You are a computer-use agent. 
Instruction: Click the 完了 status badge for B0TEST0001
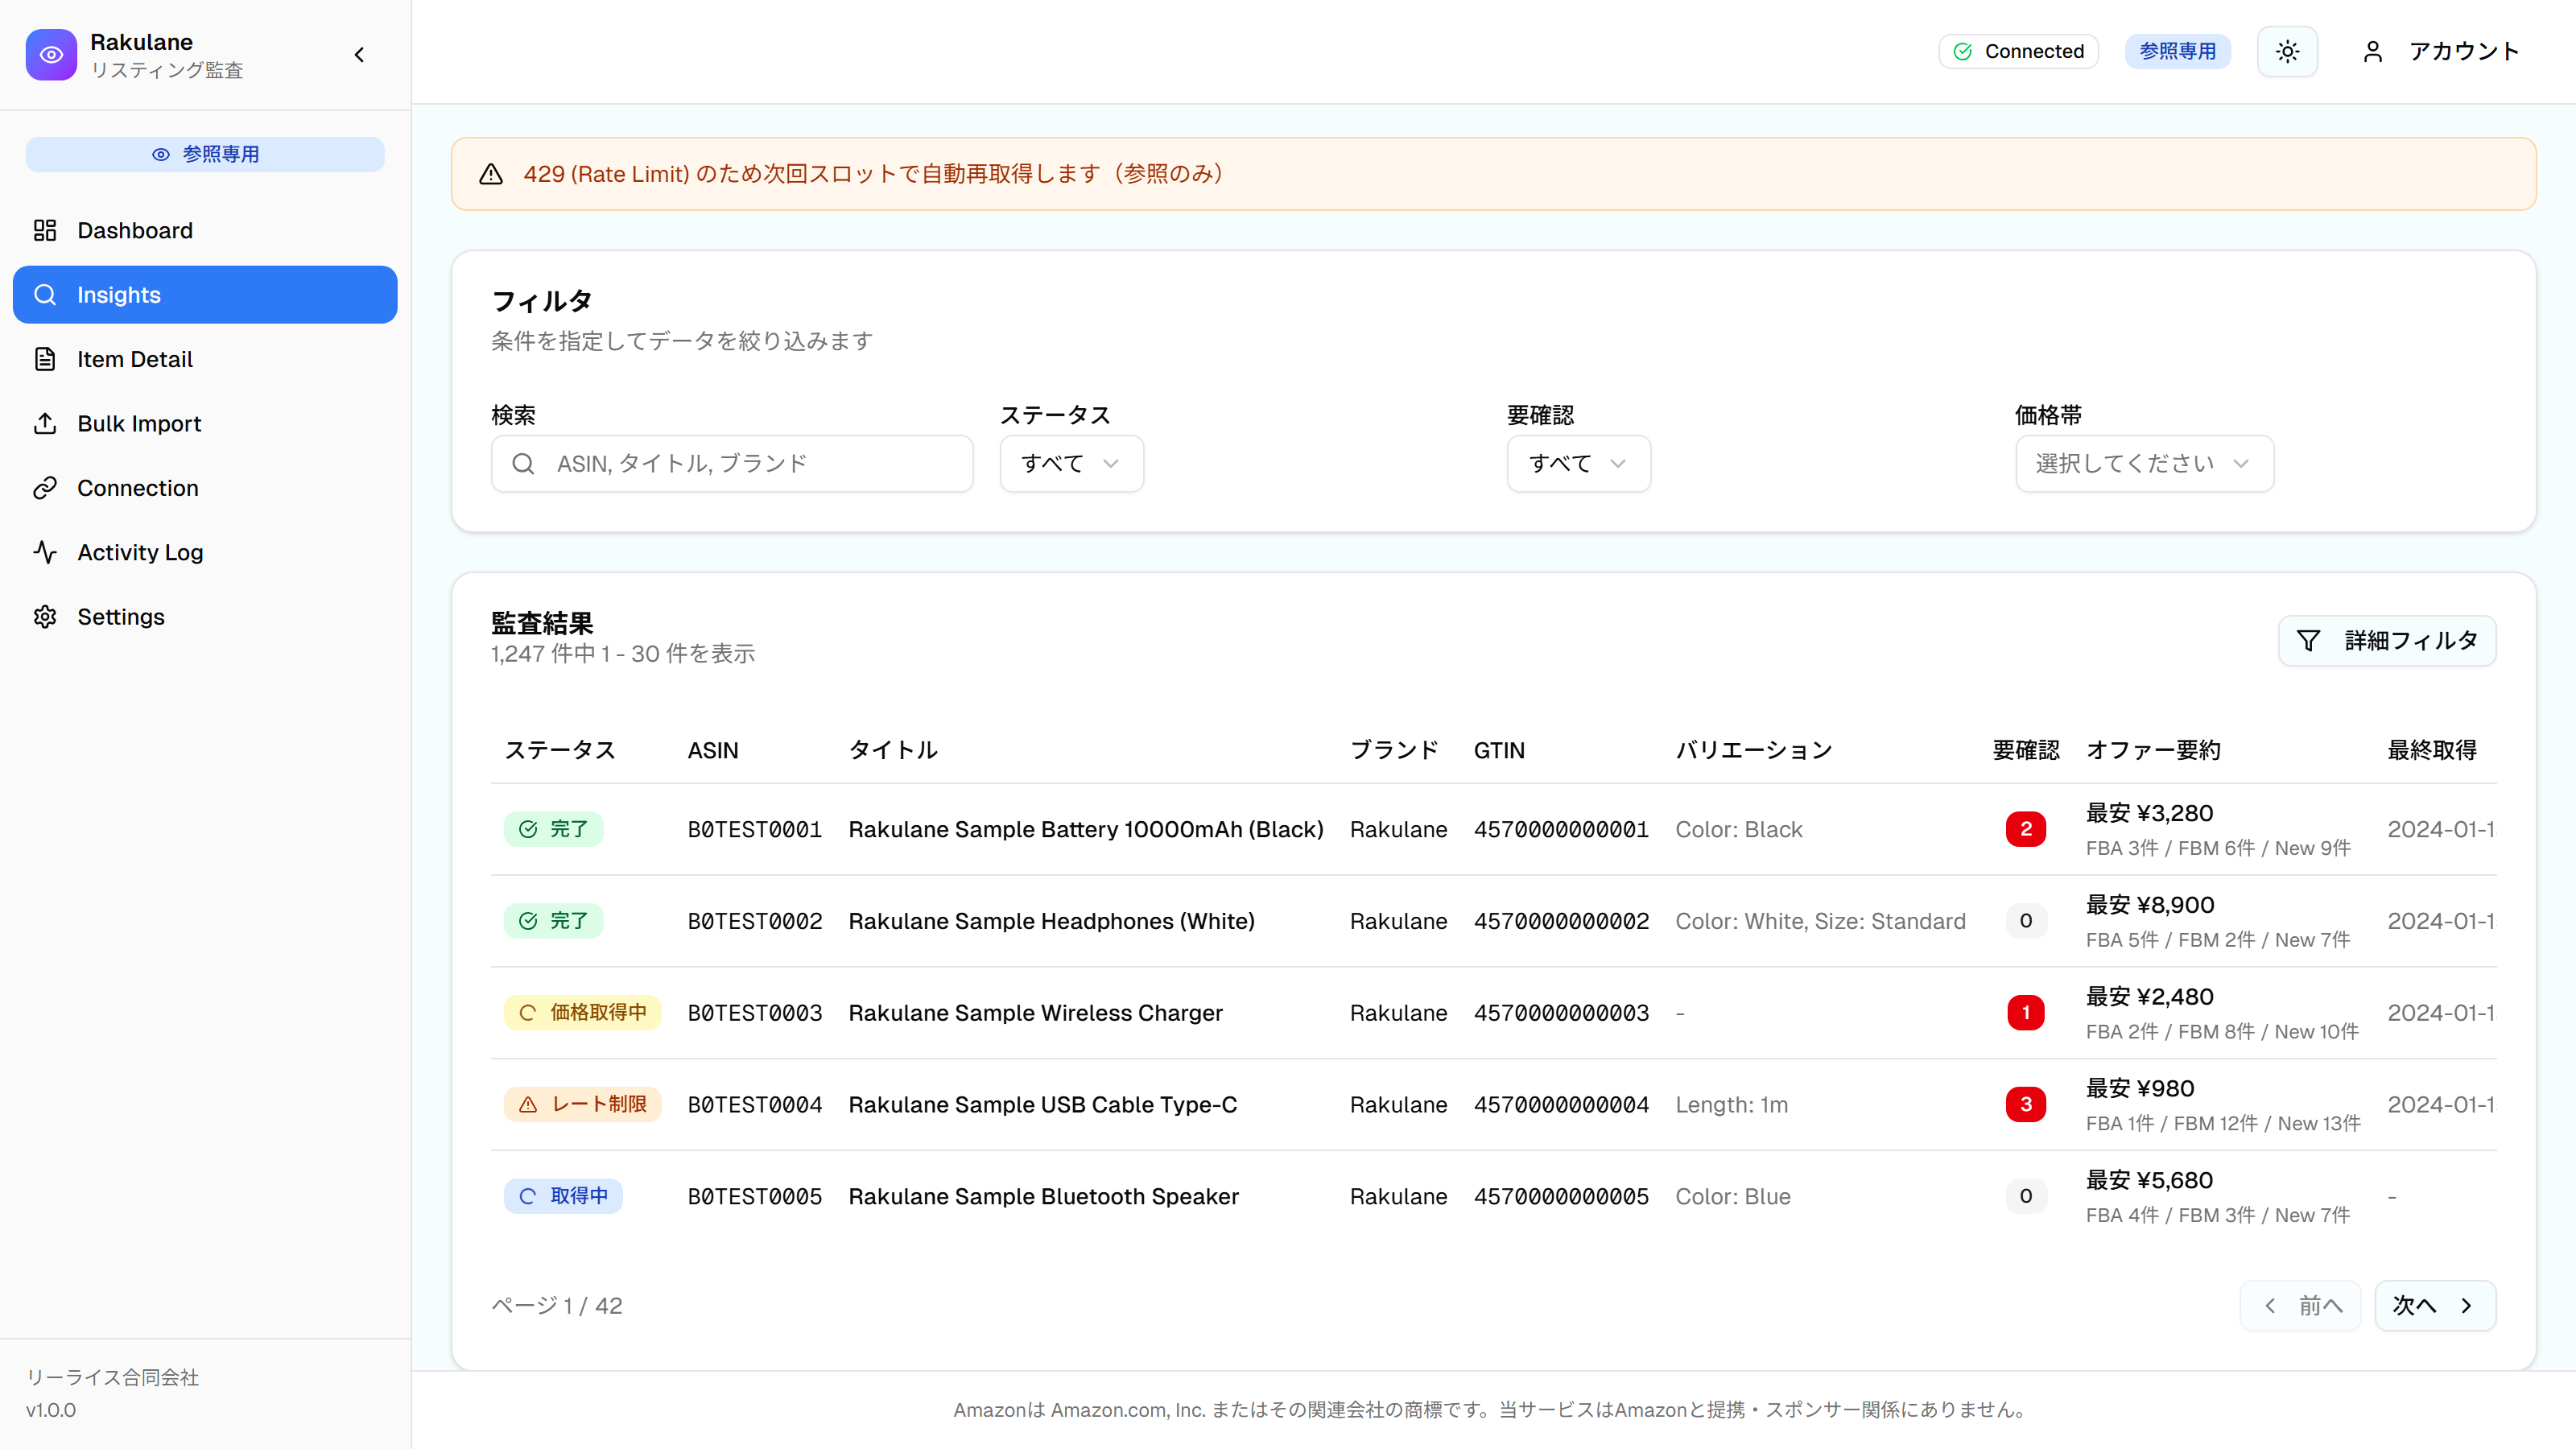553,829
